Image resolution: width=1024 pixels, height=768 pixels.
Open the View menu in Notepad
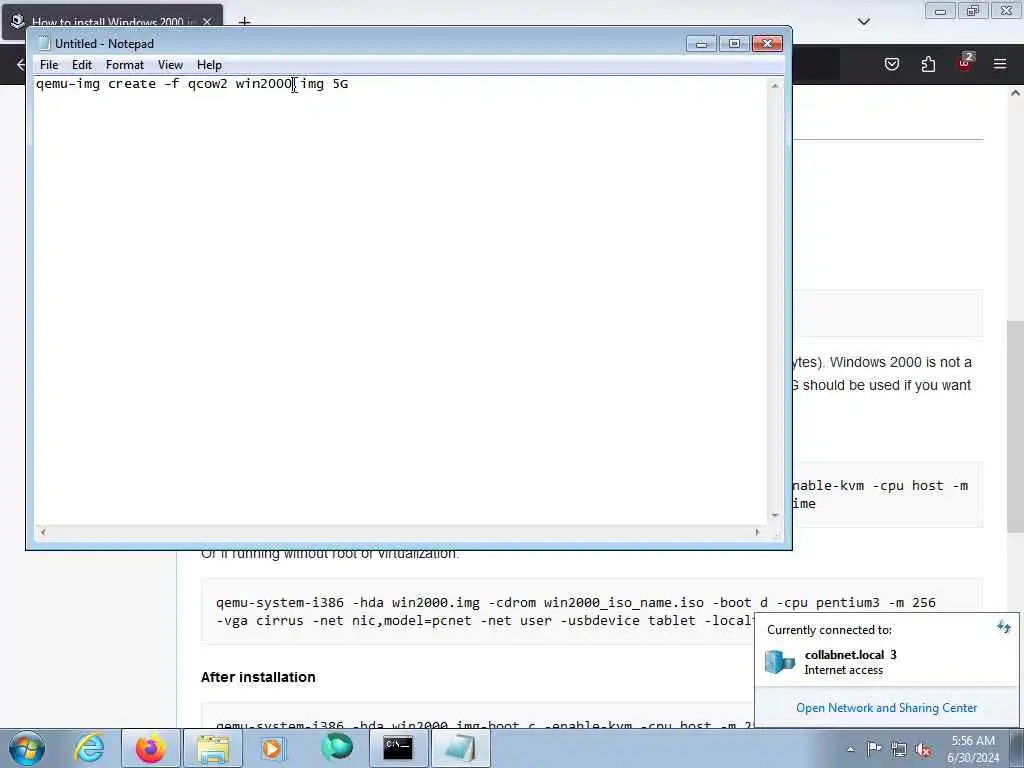tap(170, 65)
